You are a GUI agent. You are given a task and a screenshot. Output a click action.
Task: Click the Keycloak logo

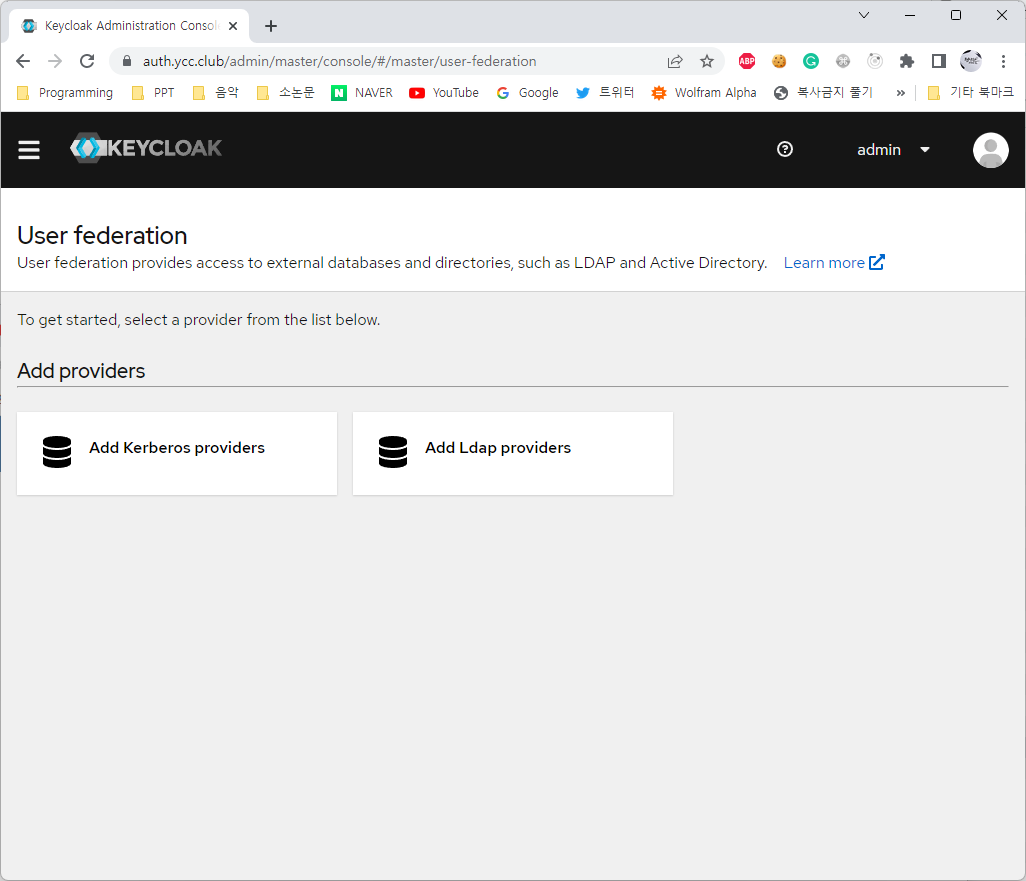tap(146, 148)
